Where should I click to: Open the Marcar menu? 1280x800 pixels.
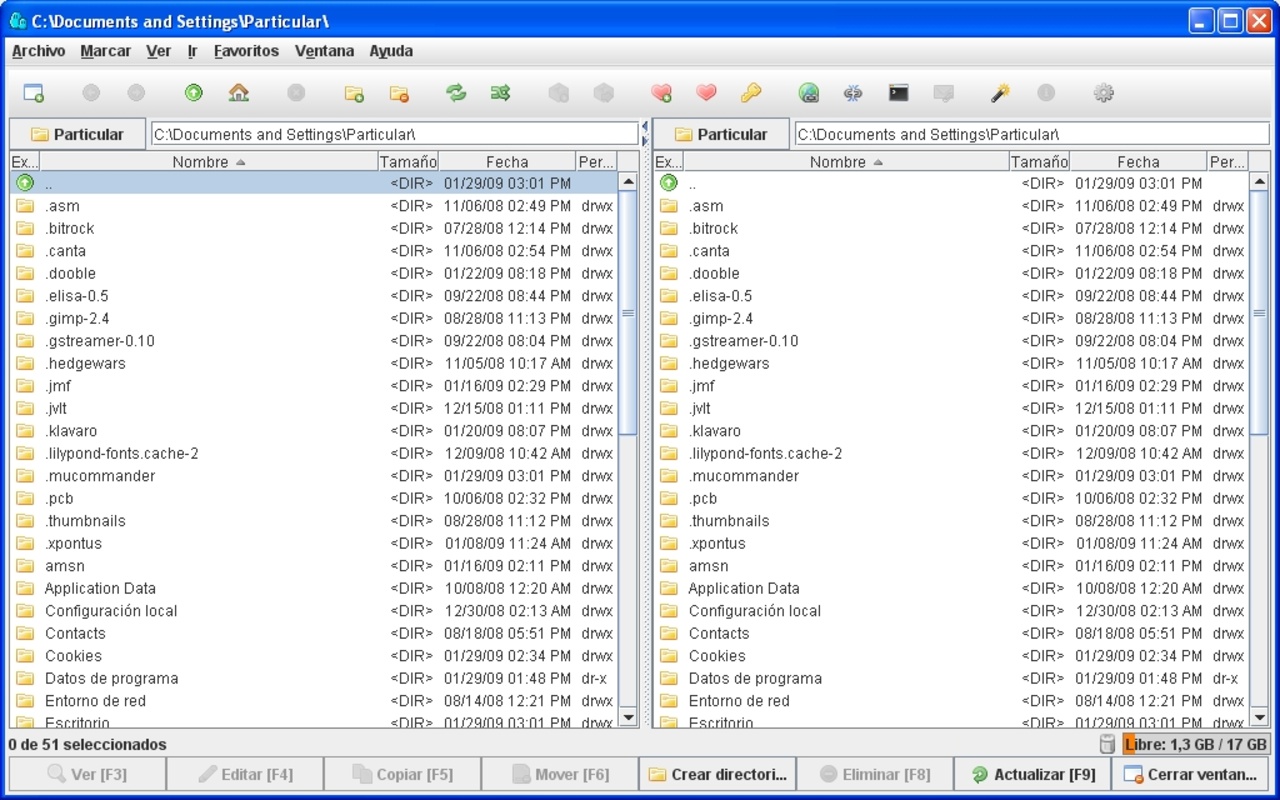coord(105,51)
